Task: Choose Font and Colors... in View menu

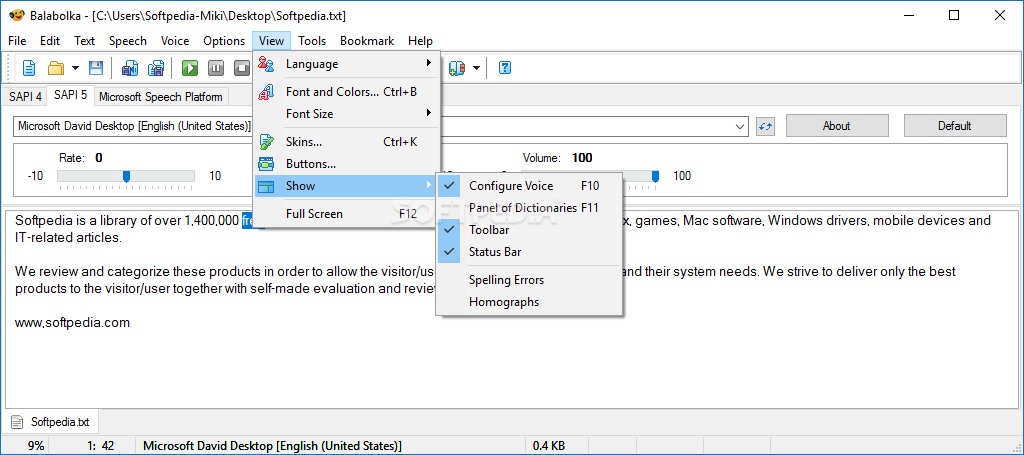Action: coord(347,92)
